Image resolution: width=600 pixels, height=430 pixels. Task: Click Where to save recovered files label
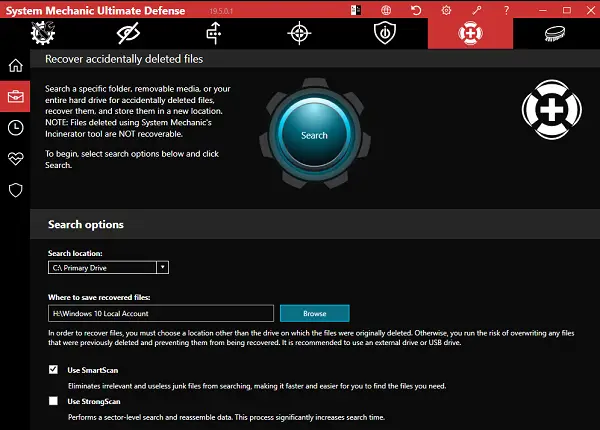pos(99,297)
